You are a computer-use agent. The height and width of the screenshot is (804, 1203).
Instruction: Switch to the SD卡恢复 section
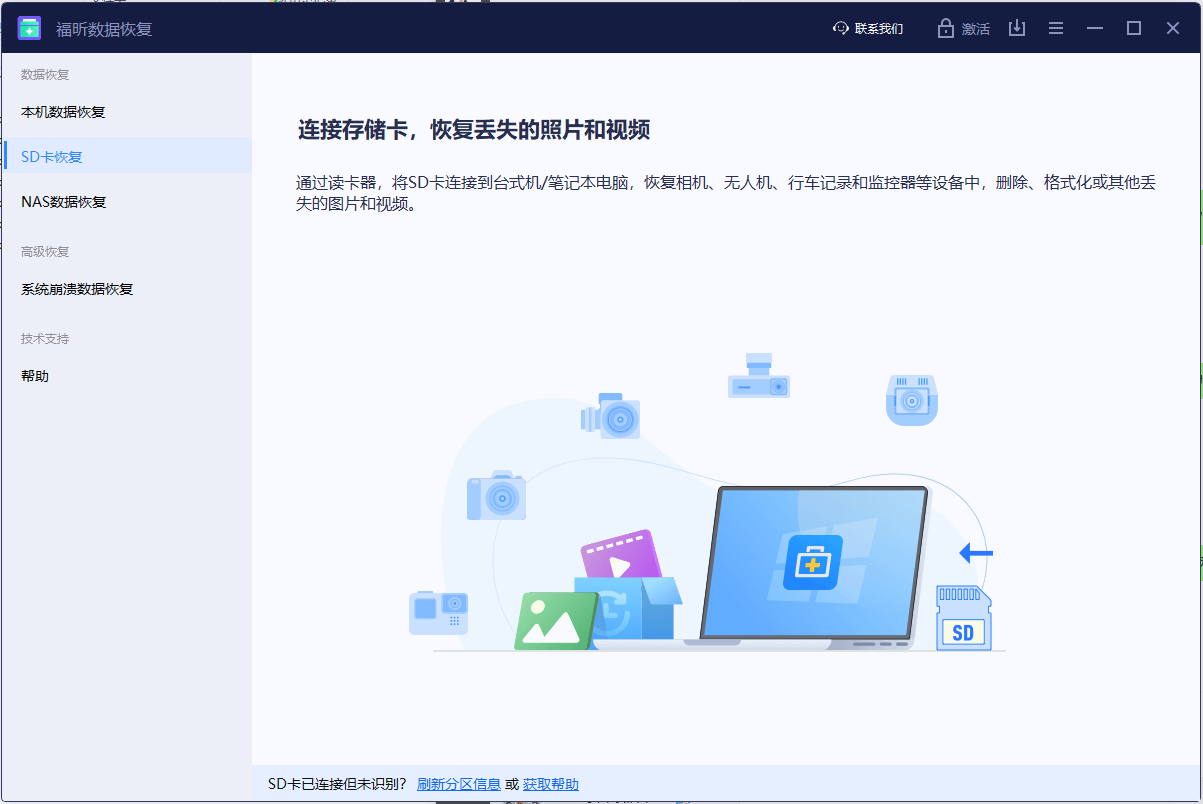[50, 156]
